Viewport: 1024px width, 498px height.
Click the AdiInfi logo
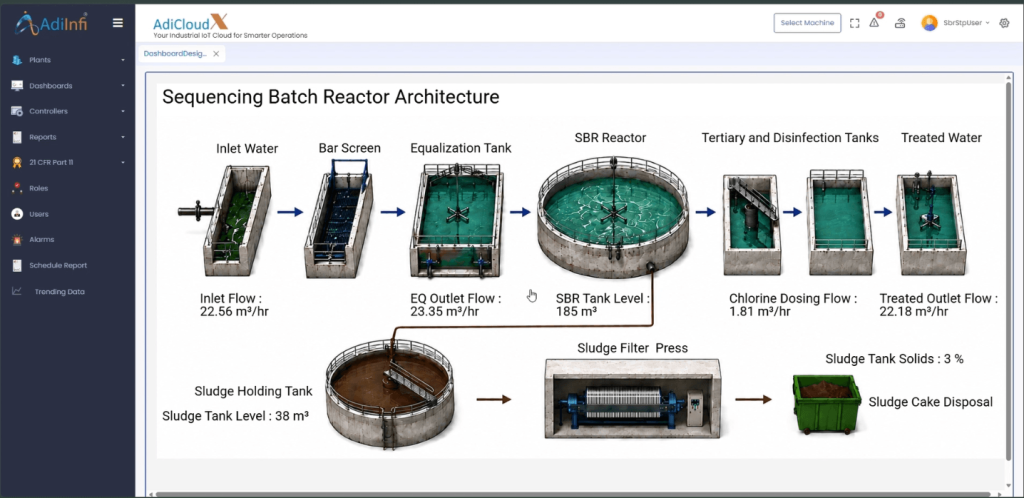tap(52, 23)
